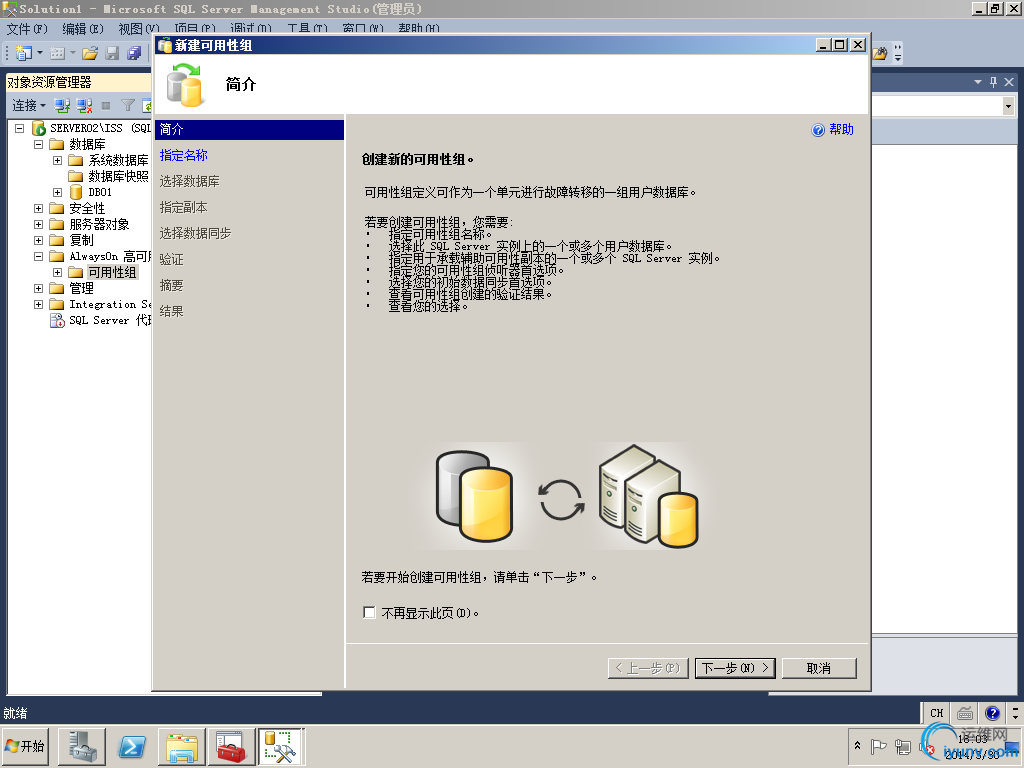Click the 帮助 link in wizard
Image resolution: width=1024 pixels, height=768 pixels.
[x=841, y=130]
